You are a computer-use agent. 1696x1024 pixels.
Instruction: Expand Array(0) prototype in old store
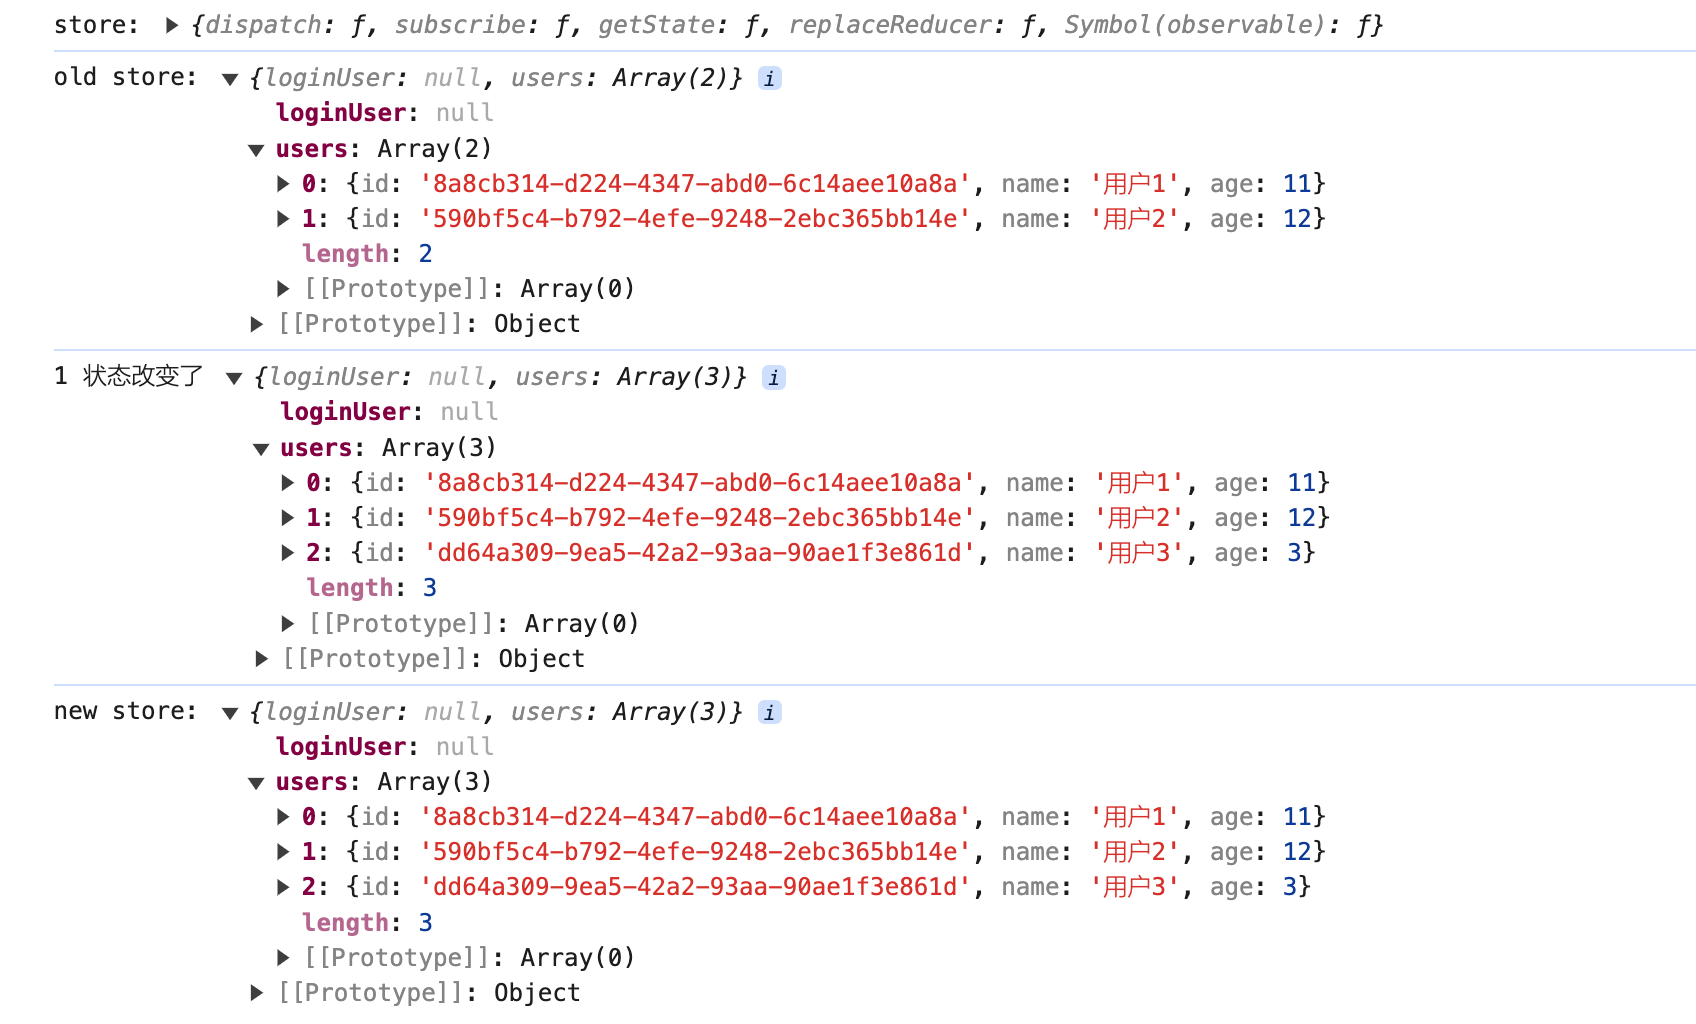283,289
